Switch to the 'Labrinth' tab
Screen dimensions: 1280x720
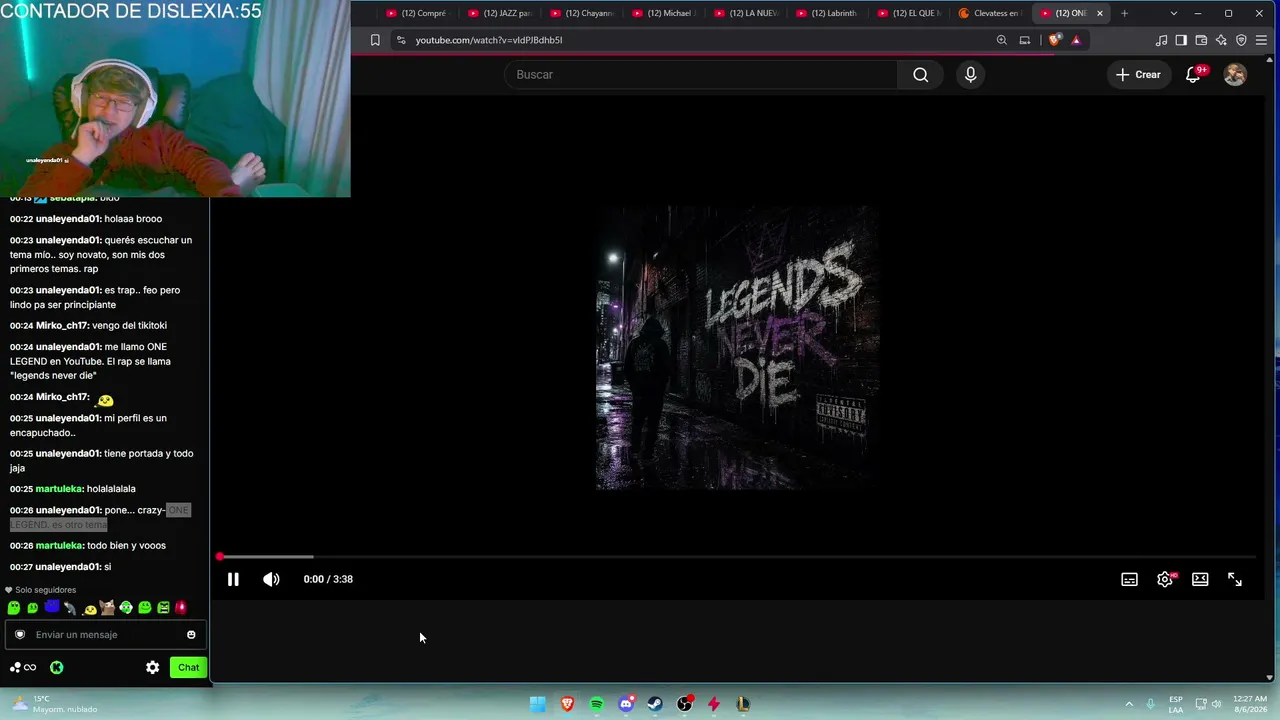828,13
